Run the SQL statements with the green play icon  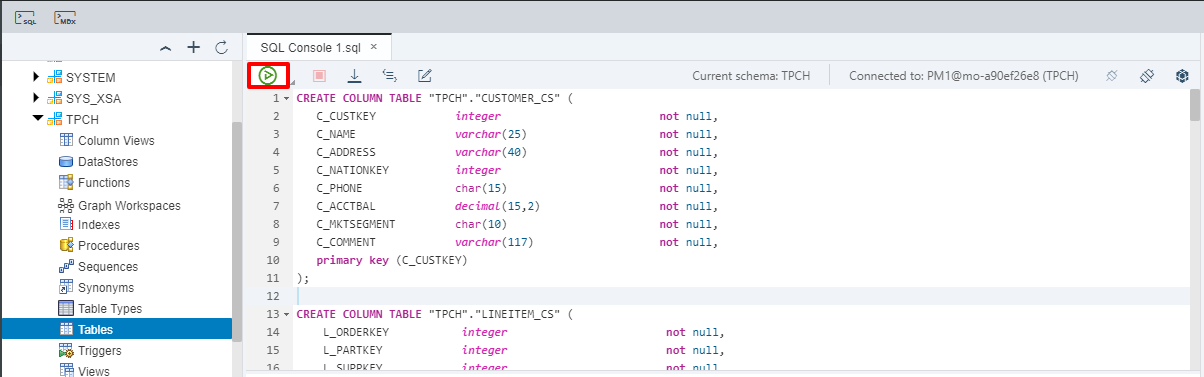coord(267,75)
